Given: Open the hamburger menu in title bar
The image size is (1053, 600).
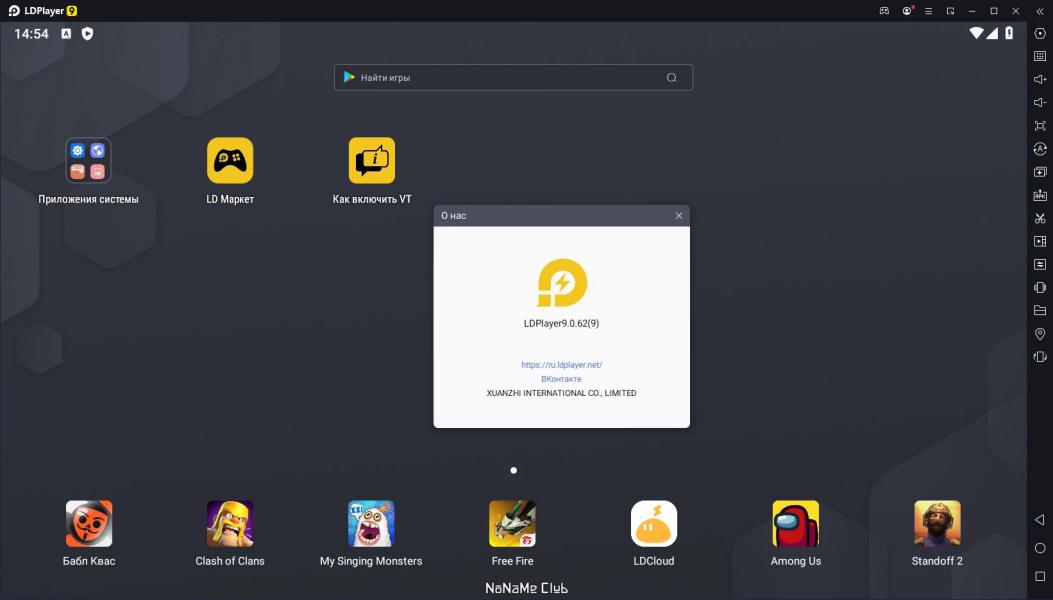Looking at the screenshot, I should pyautogui.click(x=929, y=11).
